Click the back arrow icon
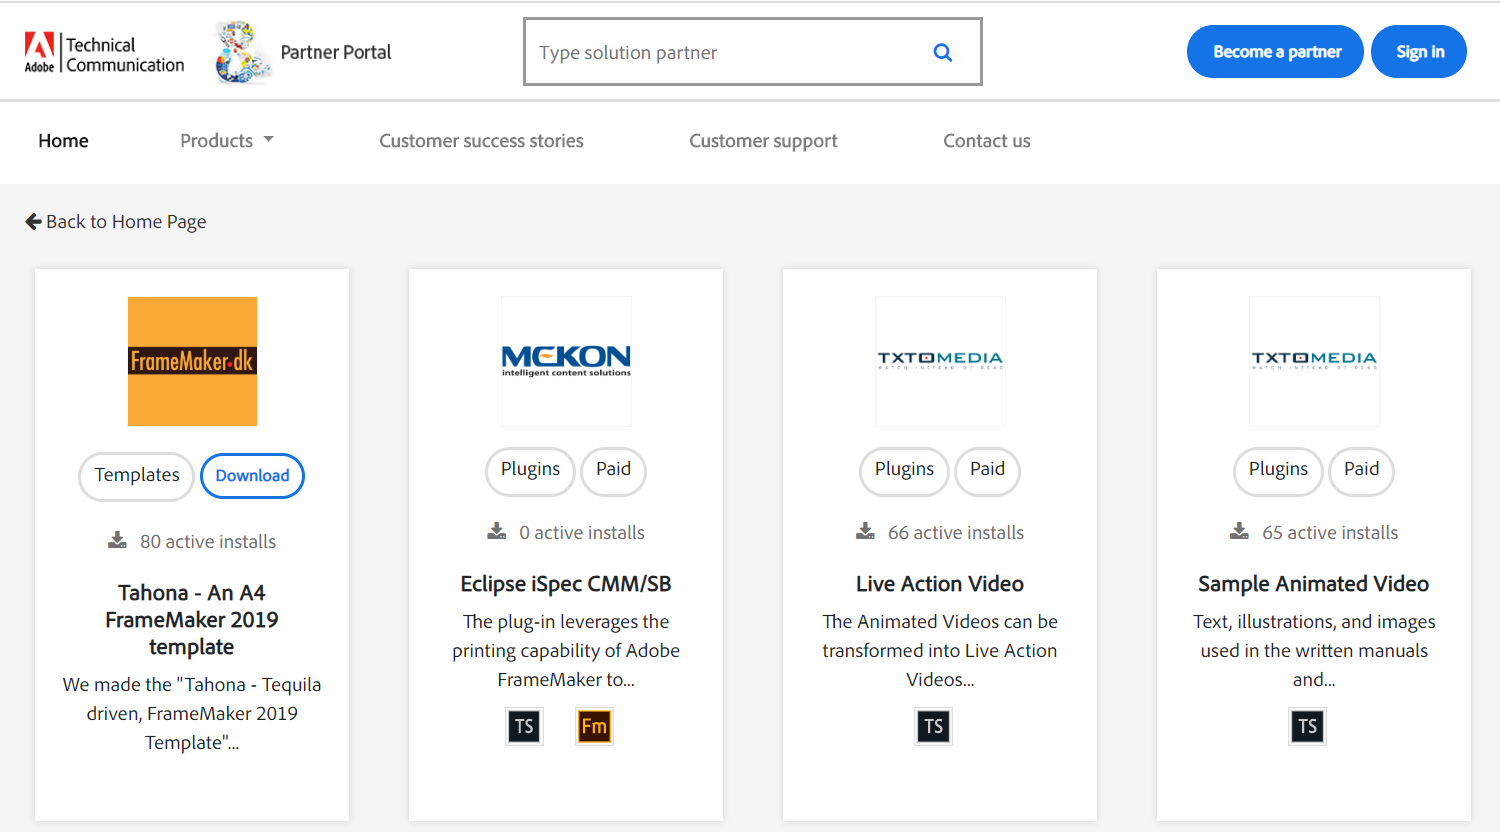 (33, 221)
